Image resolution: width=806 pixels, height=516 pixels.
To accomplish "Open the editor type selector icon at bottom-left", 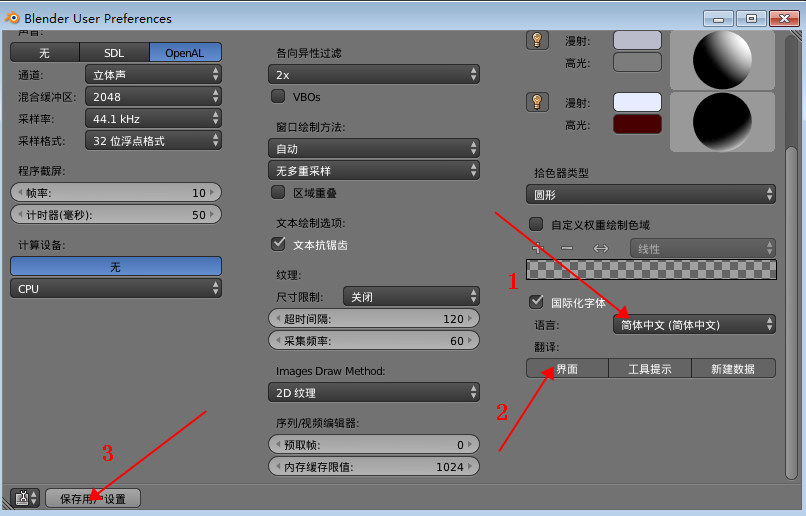I will [x=25, y=497].
